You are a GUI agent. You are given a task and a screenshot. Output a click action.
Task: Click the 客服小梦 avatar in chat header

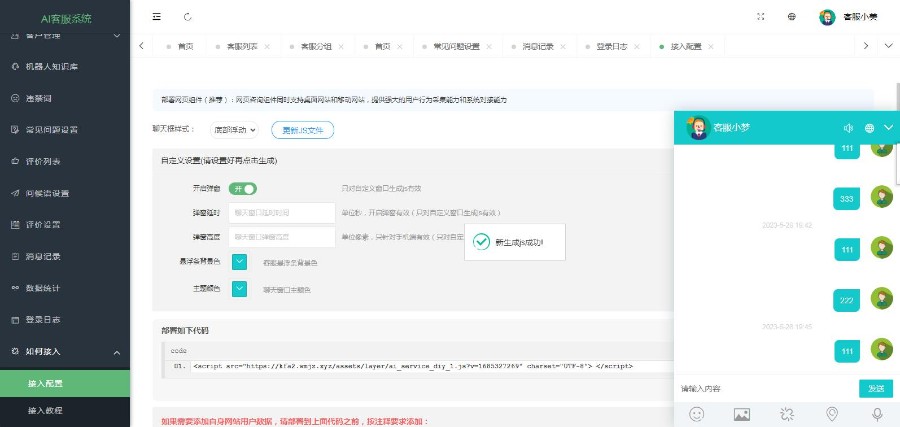tap(698, 127)
